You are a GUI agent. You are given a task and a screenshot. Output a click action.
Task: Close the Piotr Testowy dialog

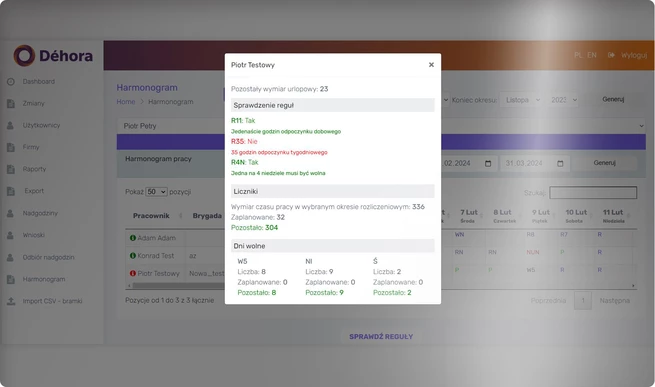click(x=431, y=65)
